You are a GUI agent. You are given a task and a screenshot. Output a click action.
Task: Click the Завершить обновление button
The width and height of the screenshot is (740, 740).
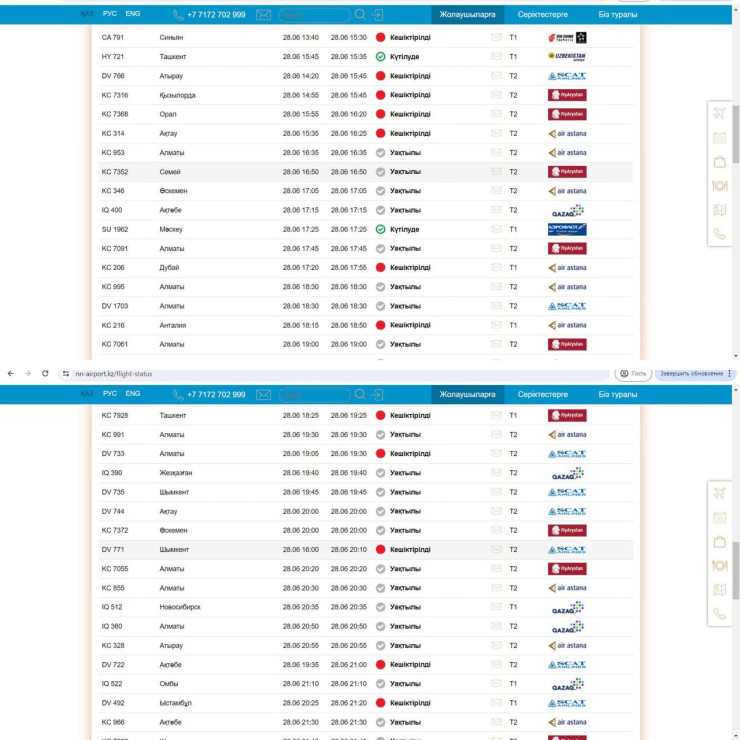pyautogui.click(x=691, y=373)
